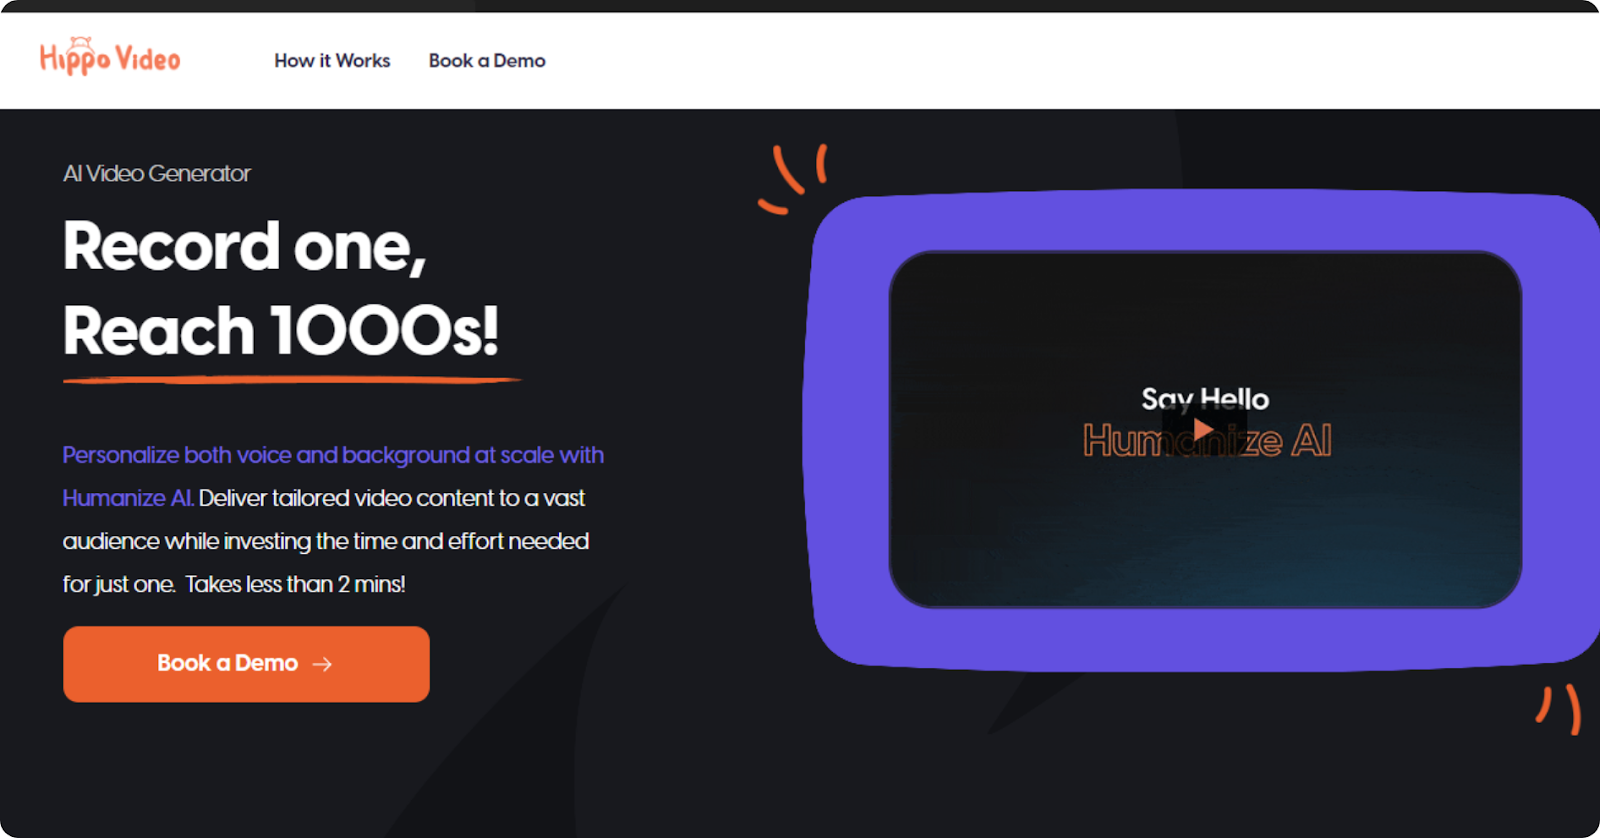Image resolution: width=1600 pixels, height=838 pixels.
Task: Click the Hippo Video logo
Action: tap(110, 57)
